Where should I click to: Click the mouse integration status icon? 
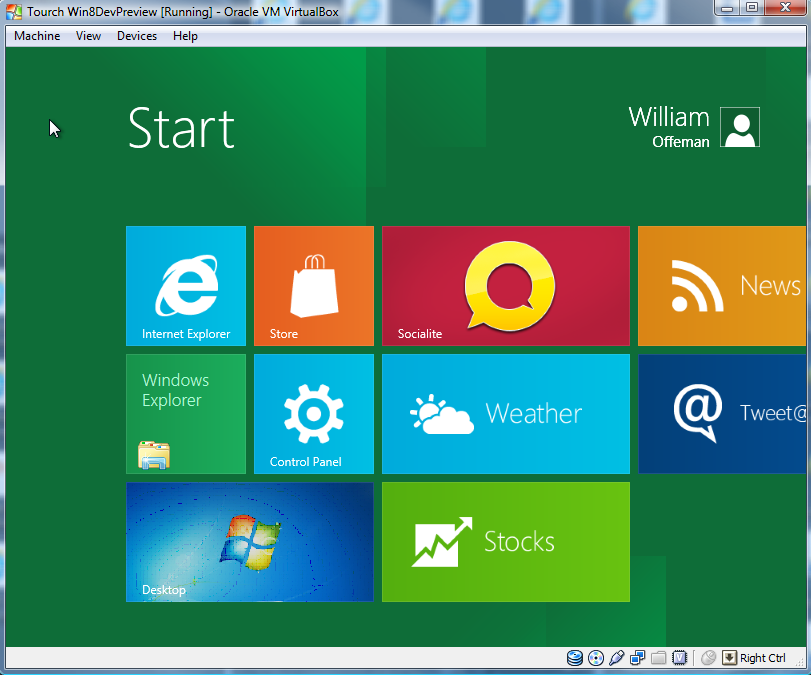(x=709, y=658)
